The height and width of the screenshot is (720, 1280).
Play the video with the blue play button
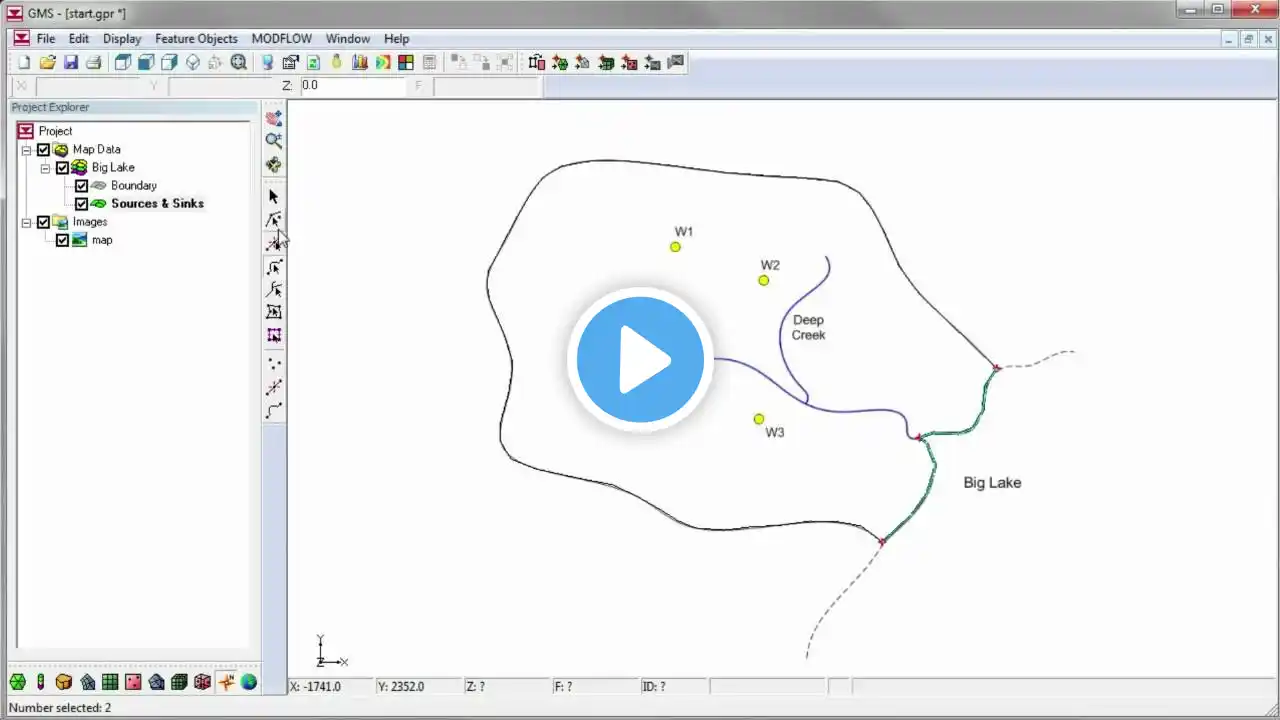tap(640, 359)
